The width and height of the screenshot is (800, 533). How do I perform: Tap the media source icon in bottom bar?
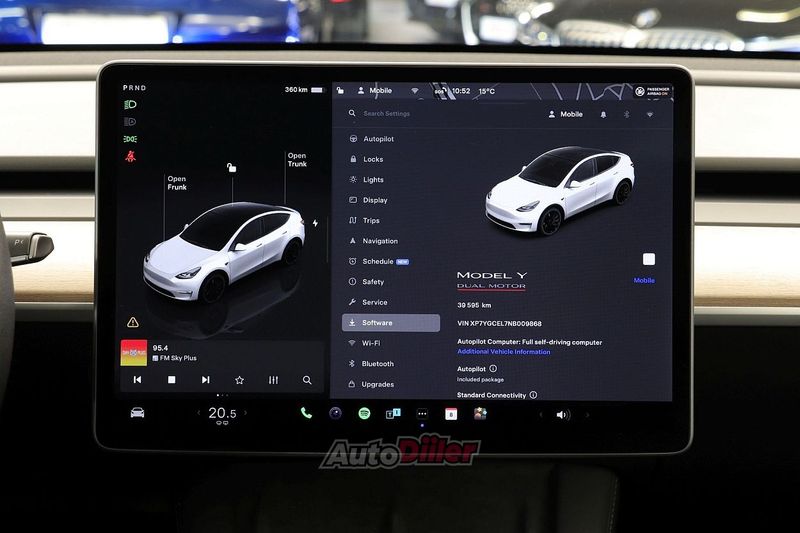tap(393, 414)
